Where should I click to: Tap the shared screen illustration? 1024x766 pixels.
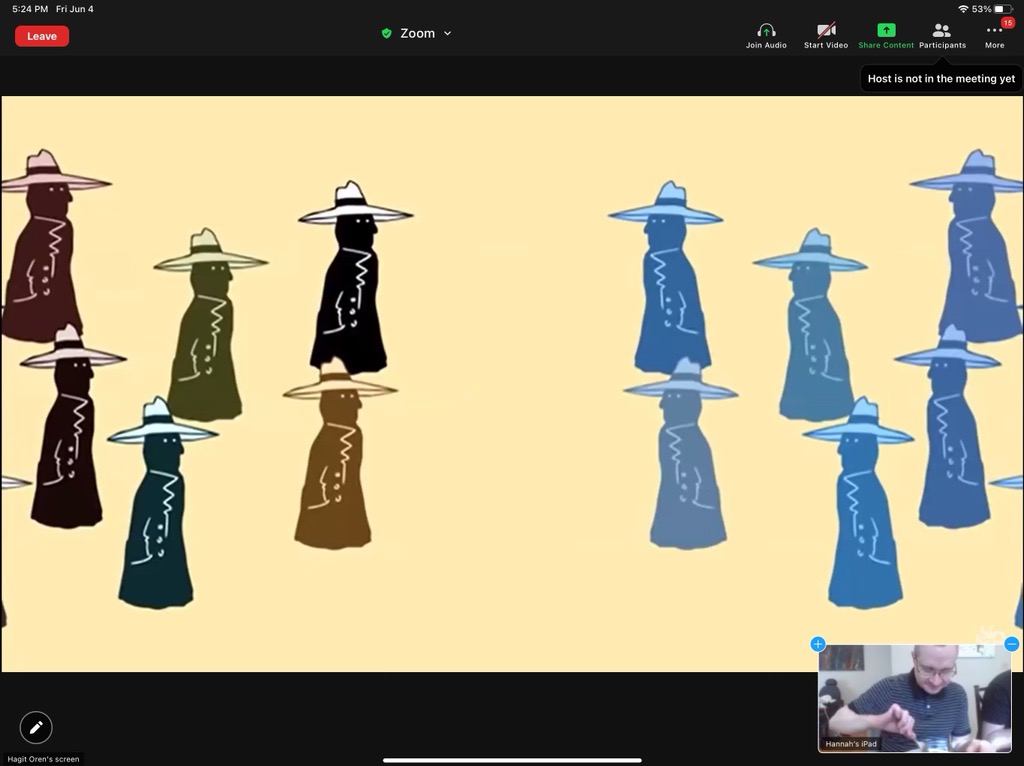point(512,384)
